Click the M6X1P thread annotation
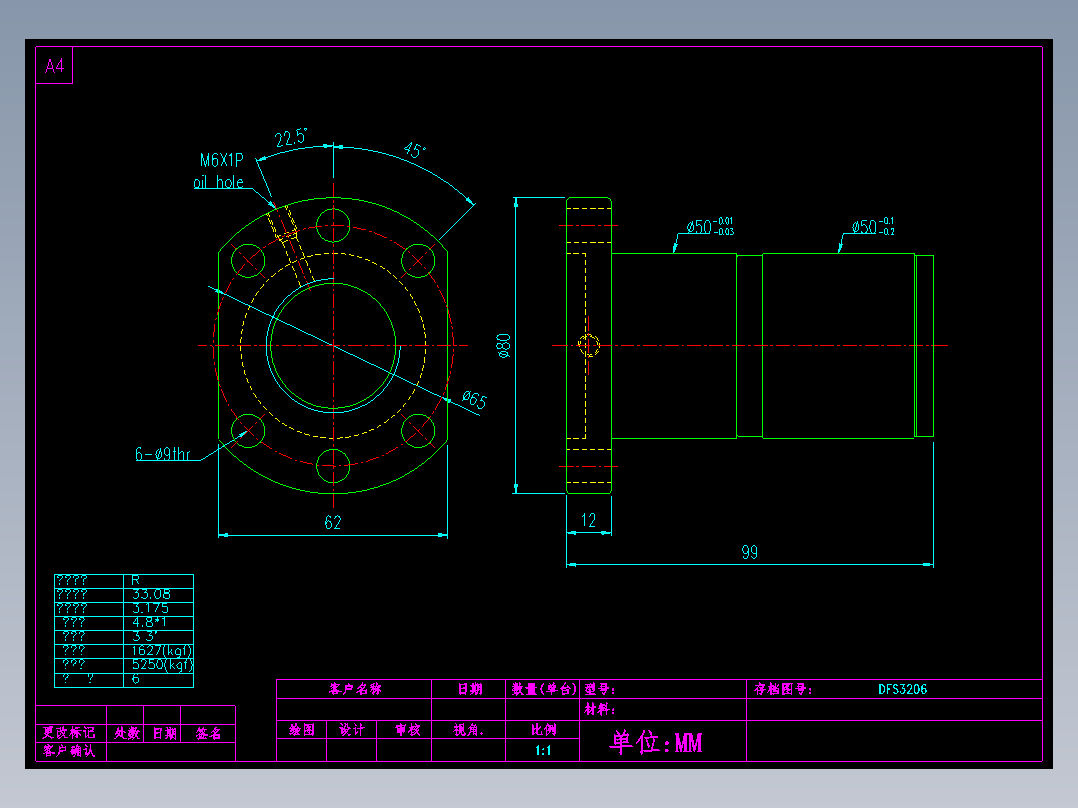 (221, 160)
